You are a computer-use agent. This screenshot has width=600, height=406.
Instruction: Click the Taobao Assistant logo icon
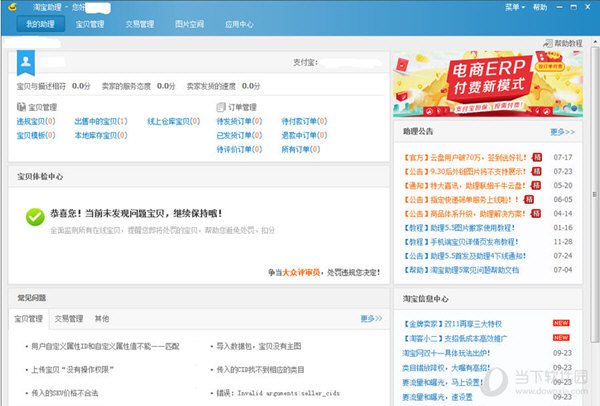pos(12,7)
